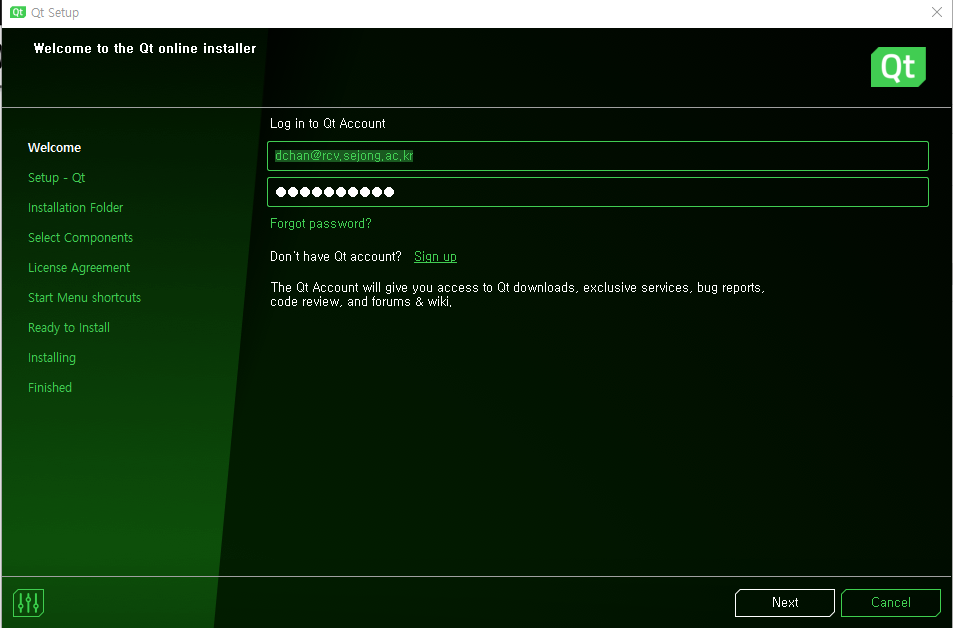Image resolution: width=953 pixels, height=628 pixels.
Task: Open the License Agreement step
Action: pos(79,268)
